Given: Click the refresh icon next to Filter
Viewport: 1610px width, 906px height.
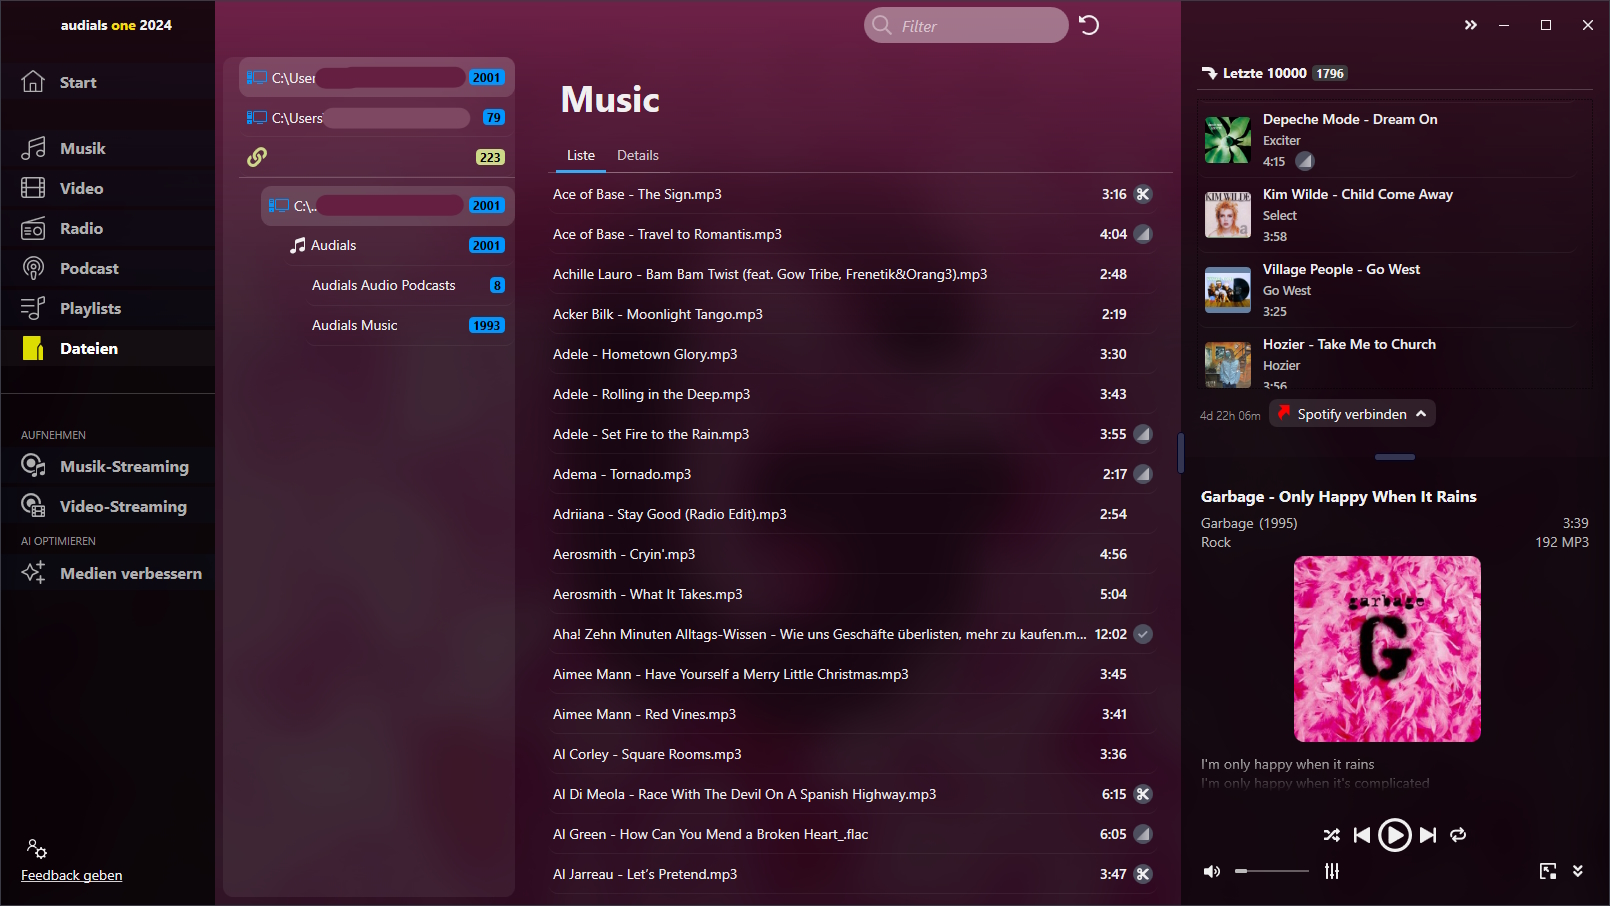Looking at the screenshot, I should click(1089, 25).
